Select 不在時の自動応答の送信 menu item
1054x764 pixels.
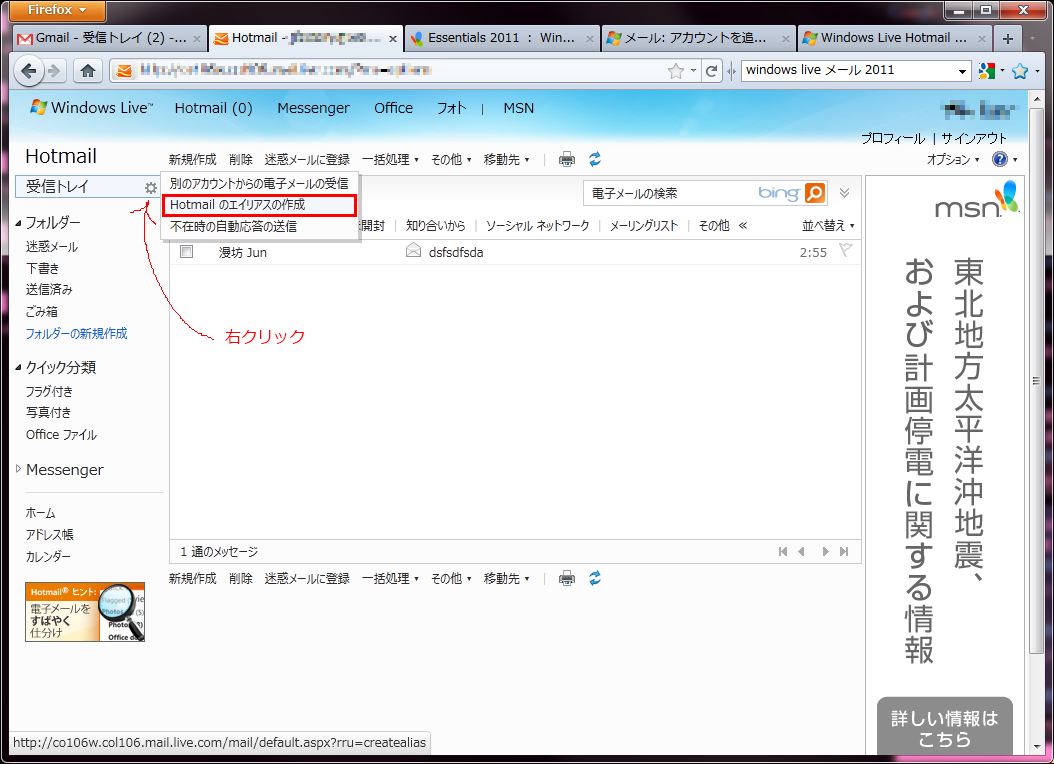(x=259, y=226)
